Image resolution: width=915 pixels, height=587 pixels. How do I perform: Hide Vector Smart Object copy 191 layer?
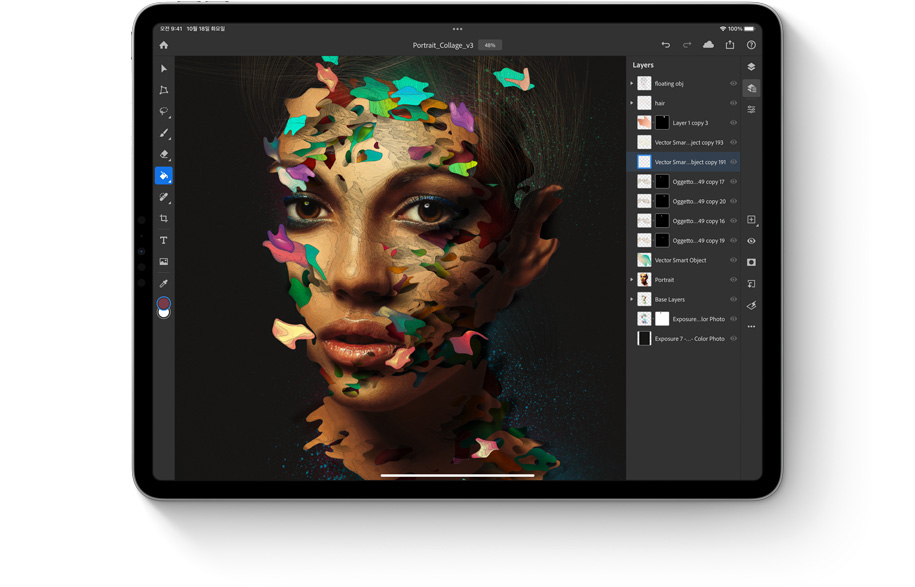coord(734,162)
